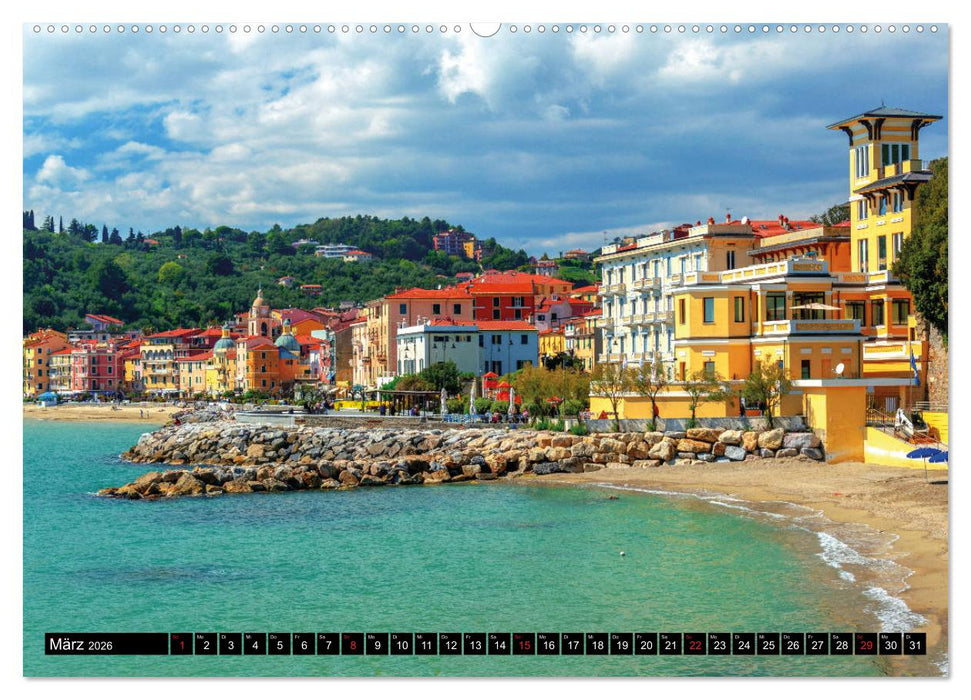Click the green church dome in town
Image resolution: width=971 pixels, height=700 pixels.
click(x=287, y=341)
